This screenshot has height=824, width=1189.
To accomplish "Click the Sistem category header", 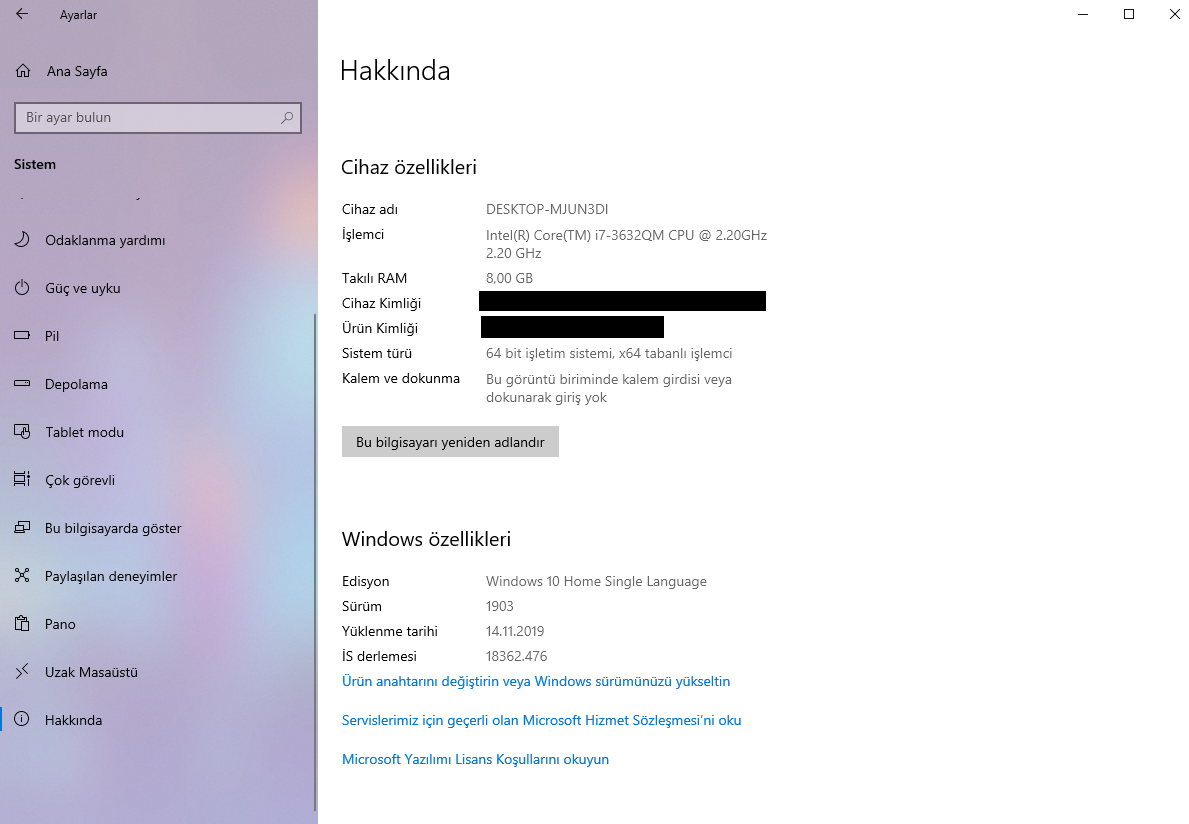I will tap(35, 164).
